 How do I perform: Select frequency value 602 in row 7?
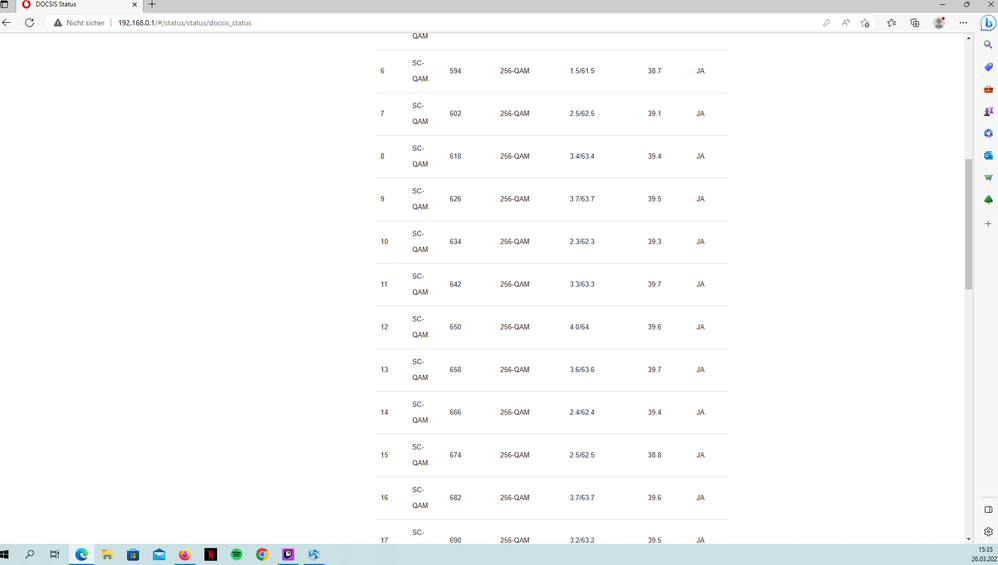click(x=455, y=114)
